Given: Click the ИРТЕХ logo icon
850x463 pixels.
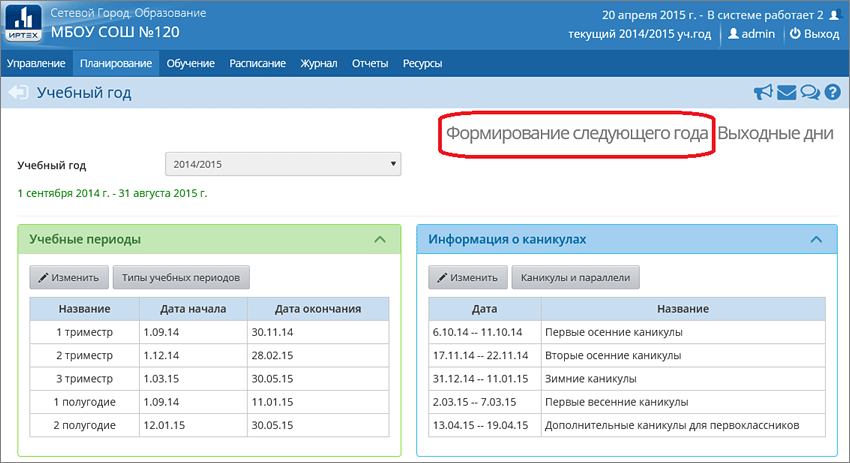Looking at the screenshot, I should [24, 24].
